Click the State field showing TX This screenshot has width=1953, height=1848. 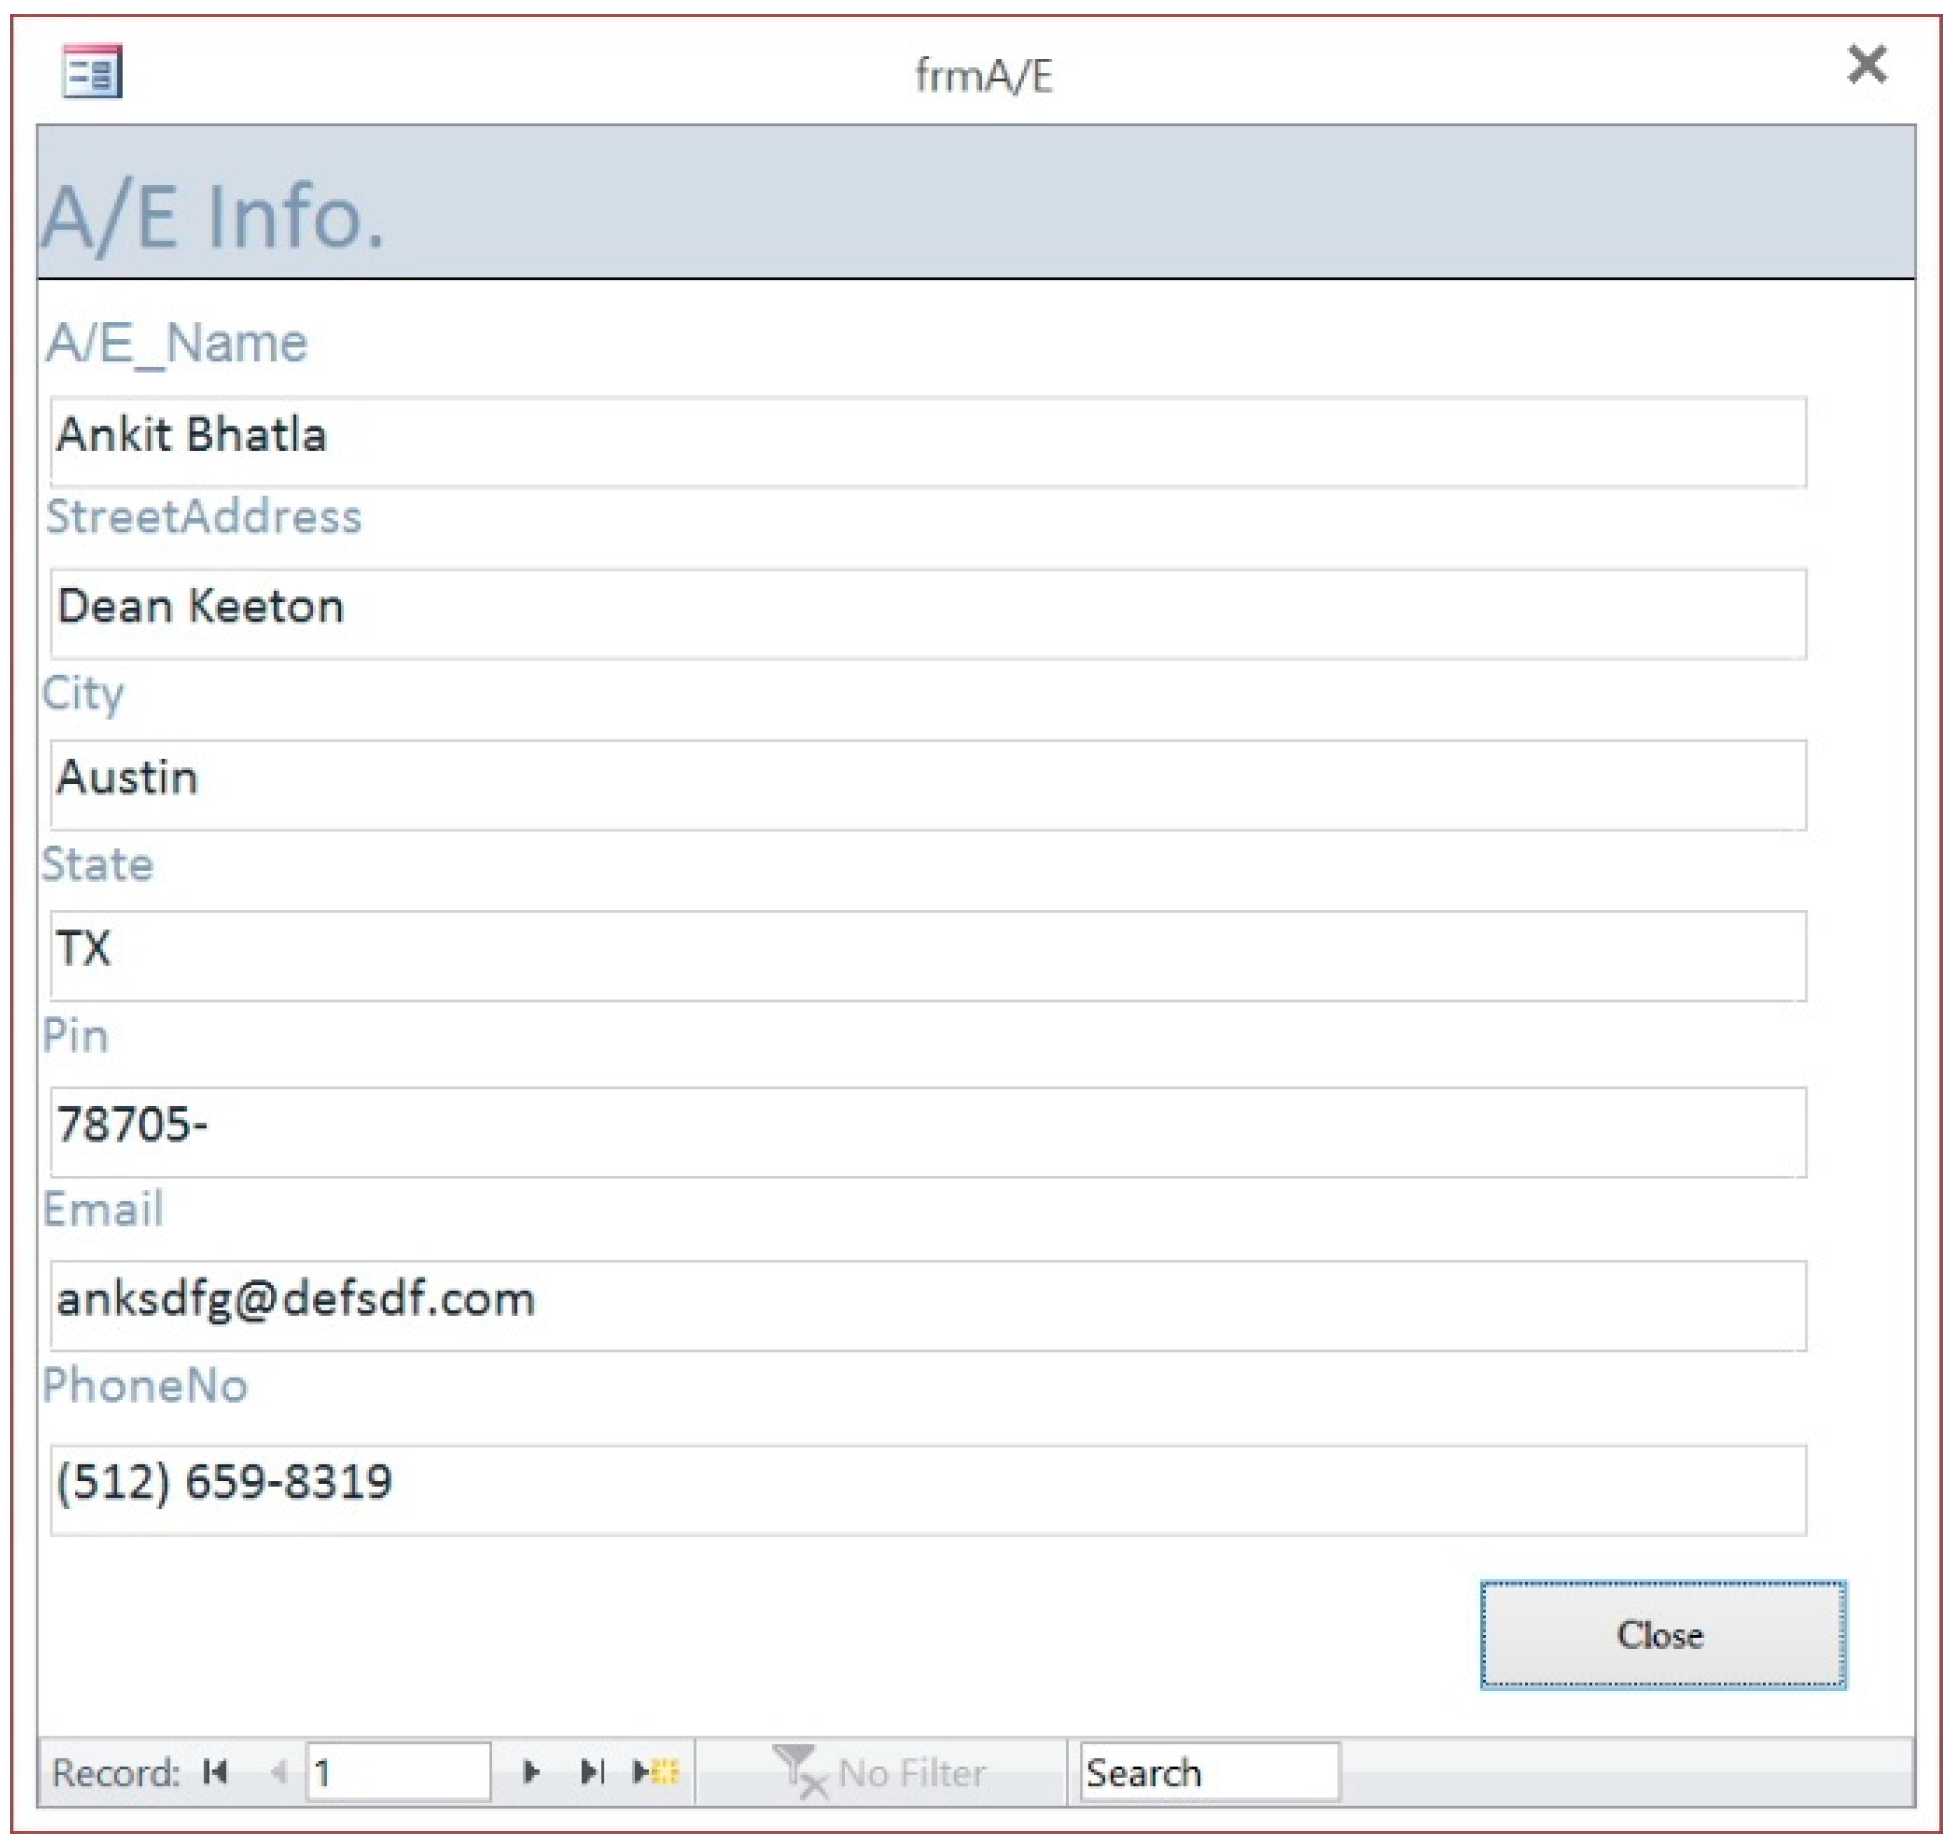(x=927, y=955)
